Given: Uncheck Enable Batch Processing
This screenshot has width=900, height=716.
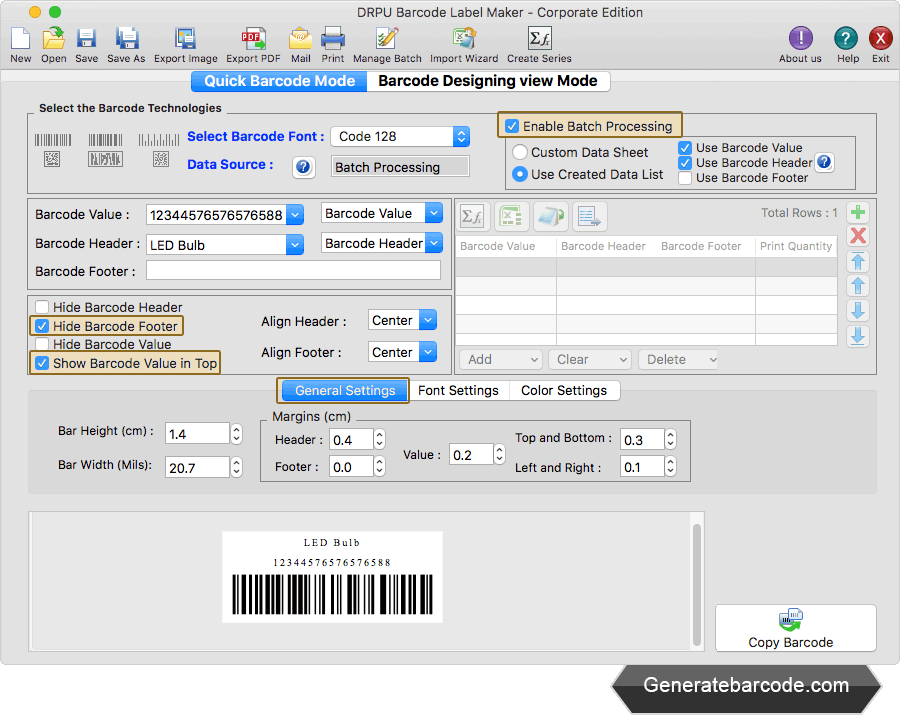Looking at the screenshot, I should (x=511, y=126).
